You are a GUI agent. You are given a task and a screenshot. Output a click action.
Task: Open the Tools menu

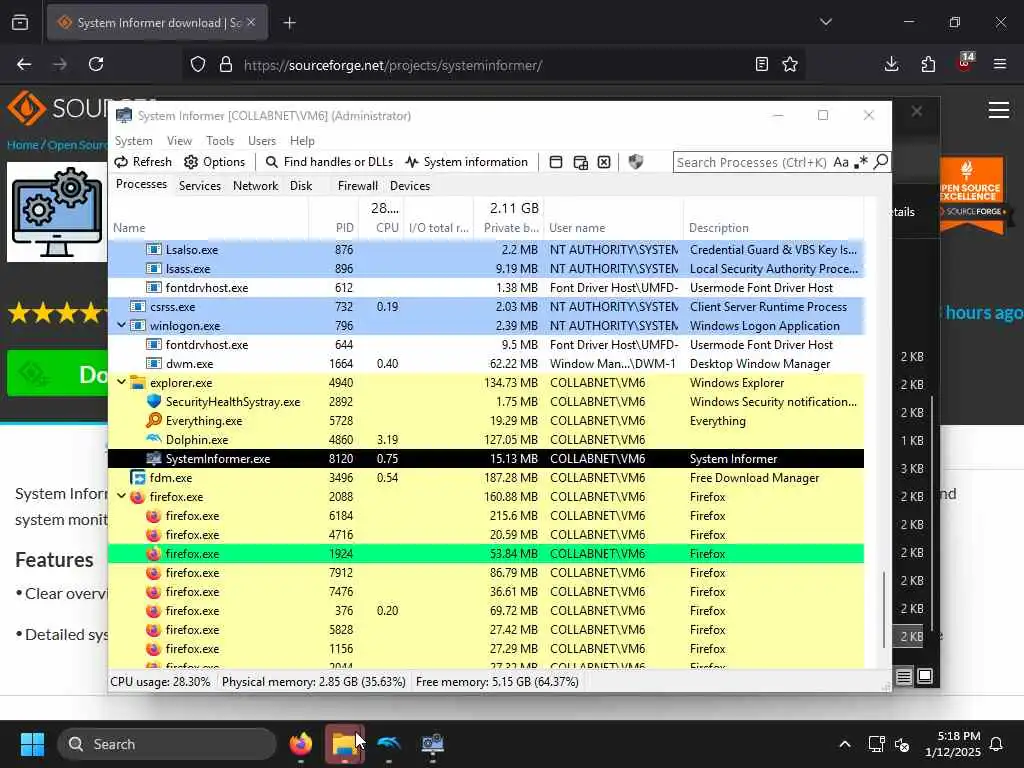(220, 141)
